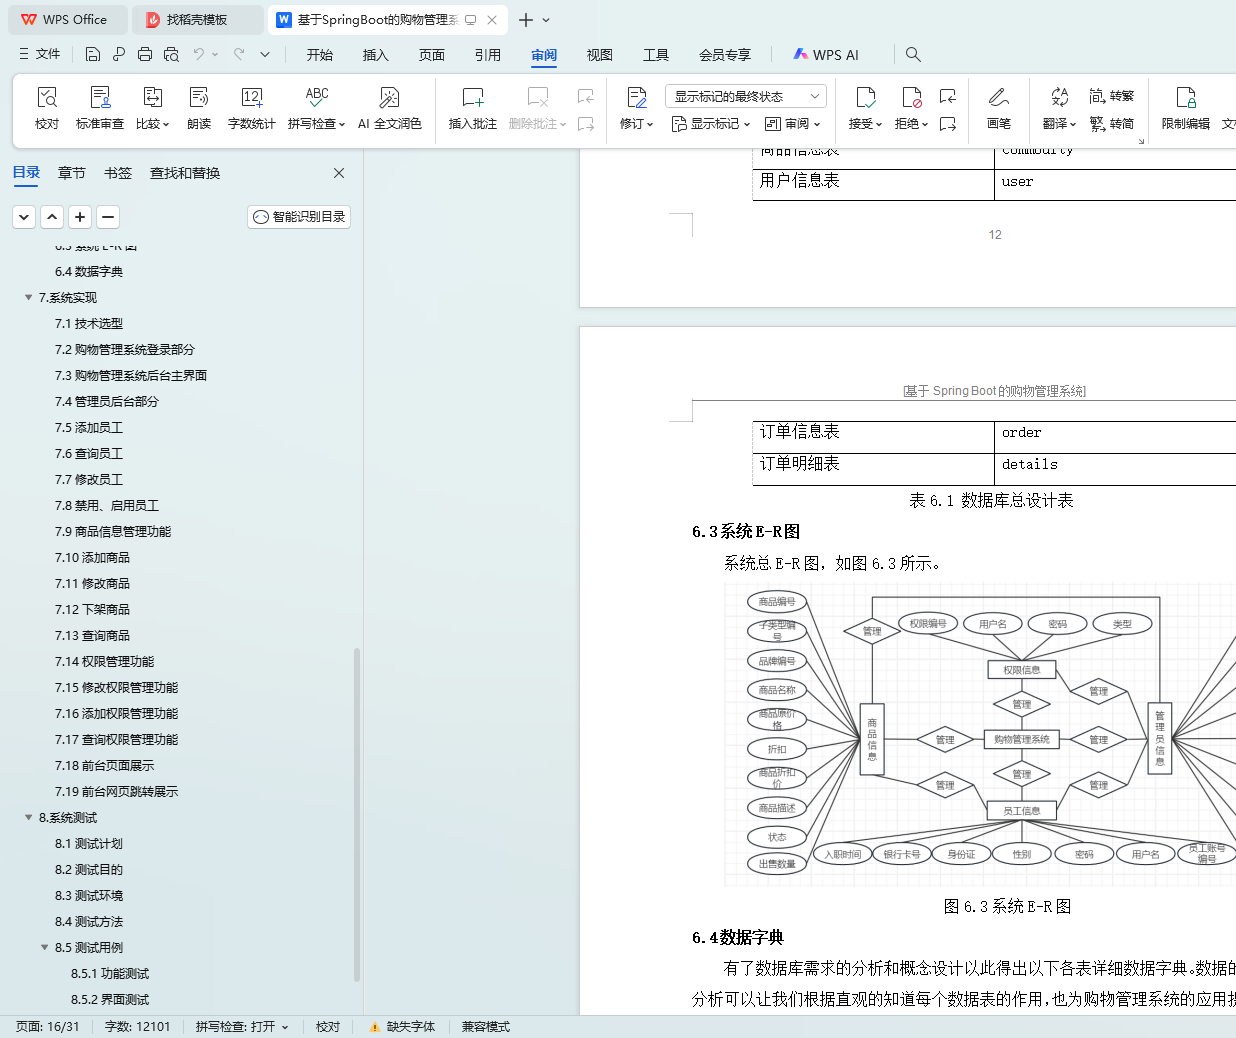This screenshot has width=1236, height=1038.
Task: Switch to the 引用 ribbon tab
Action: click(488, 55)
